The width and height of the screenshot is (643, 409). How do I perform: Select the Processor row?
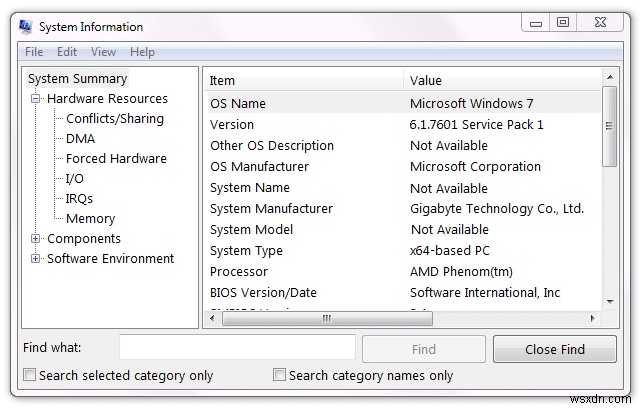pos(404,272)
